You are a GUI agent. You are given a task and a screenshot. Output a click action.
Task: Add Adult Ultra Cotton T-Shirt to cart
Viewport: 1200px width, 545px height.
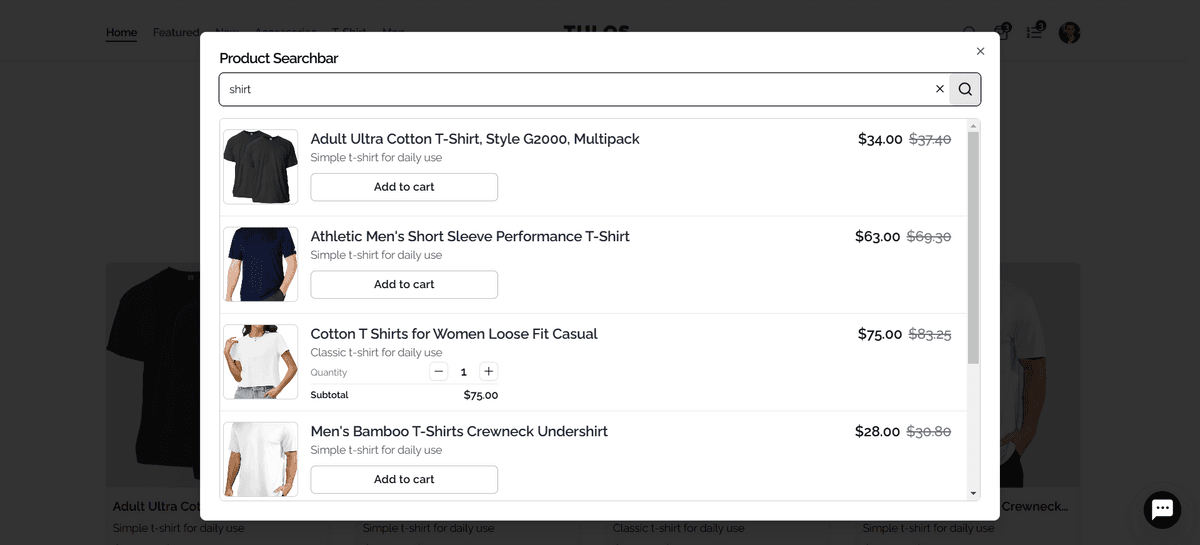pyautogui.click(x=404, y=187)
